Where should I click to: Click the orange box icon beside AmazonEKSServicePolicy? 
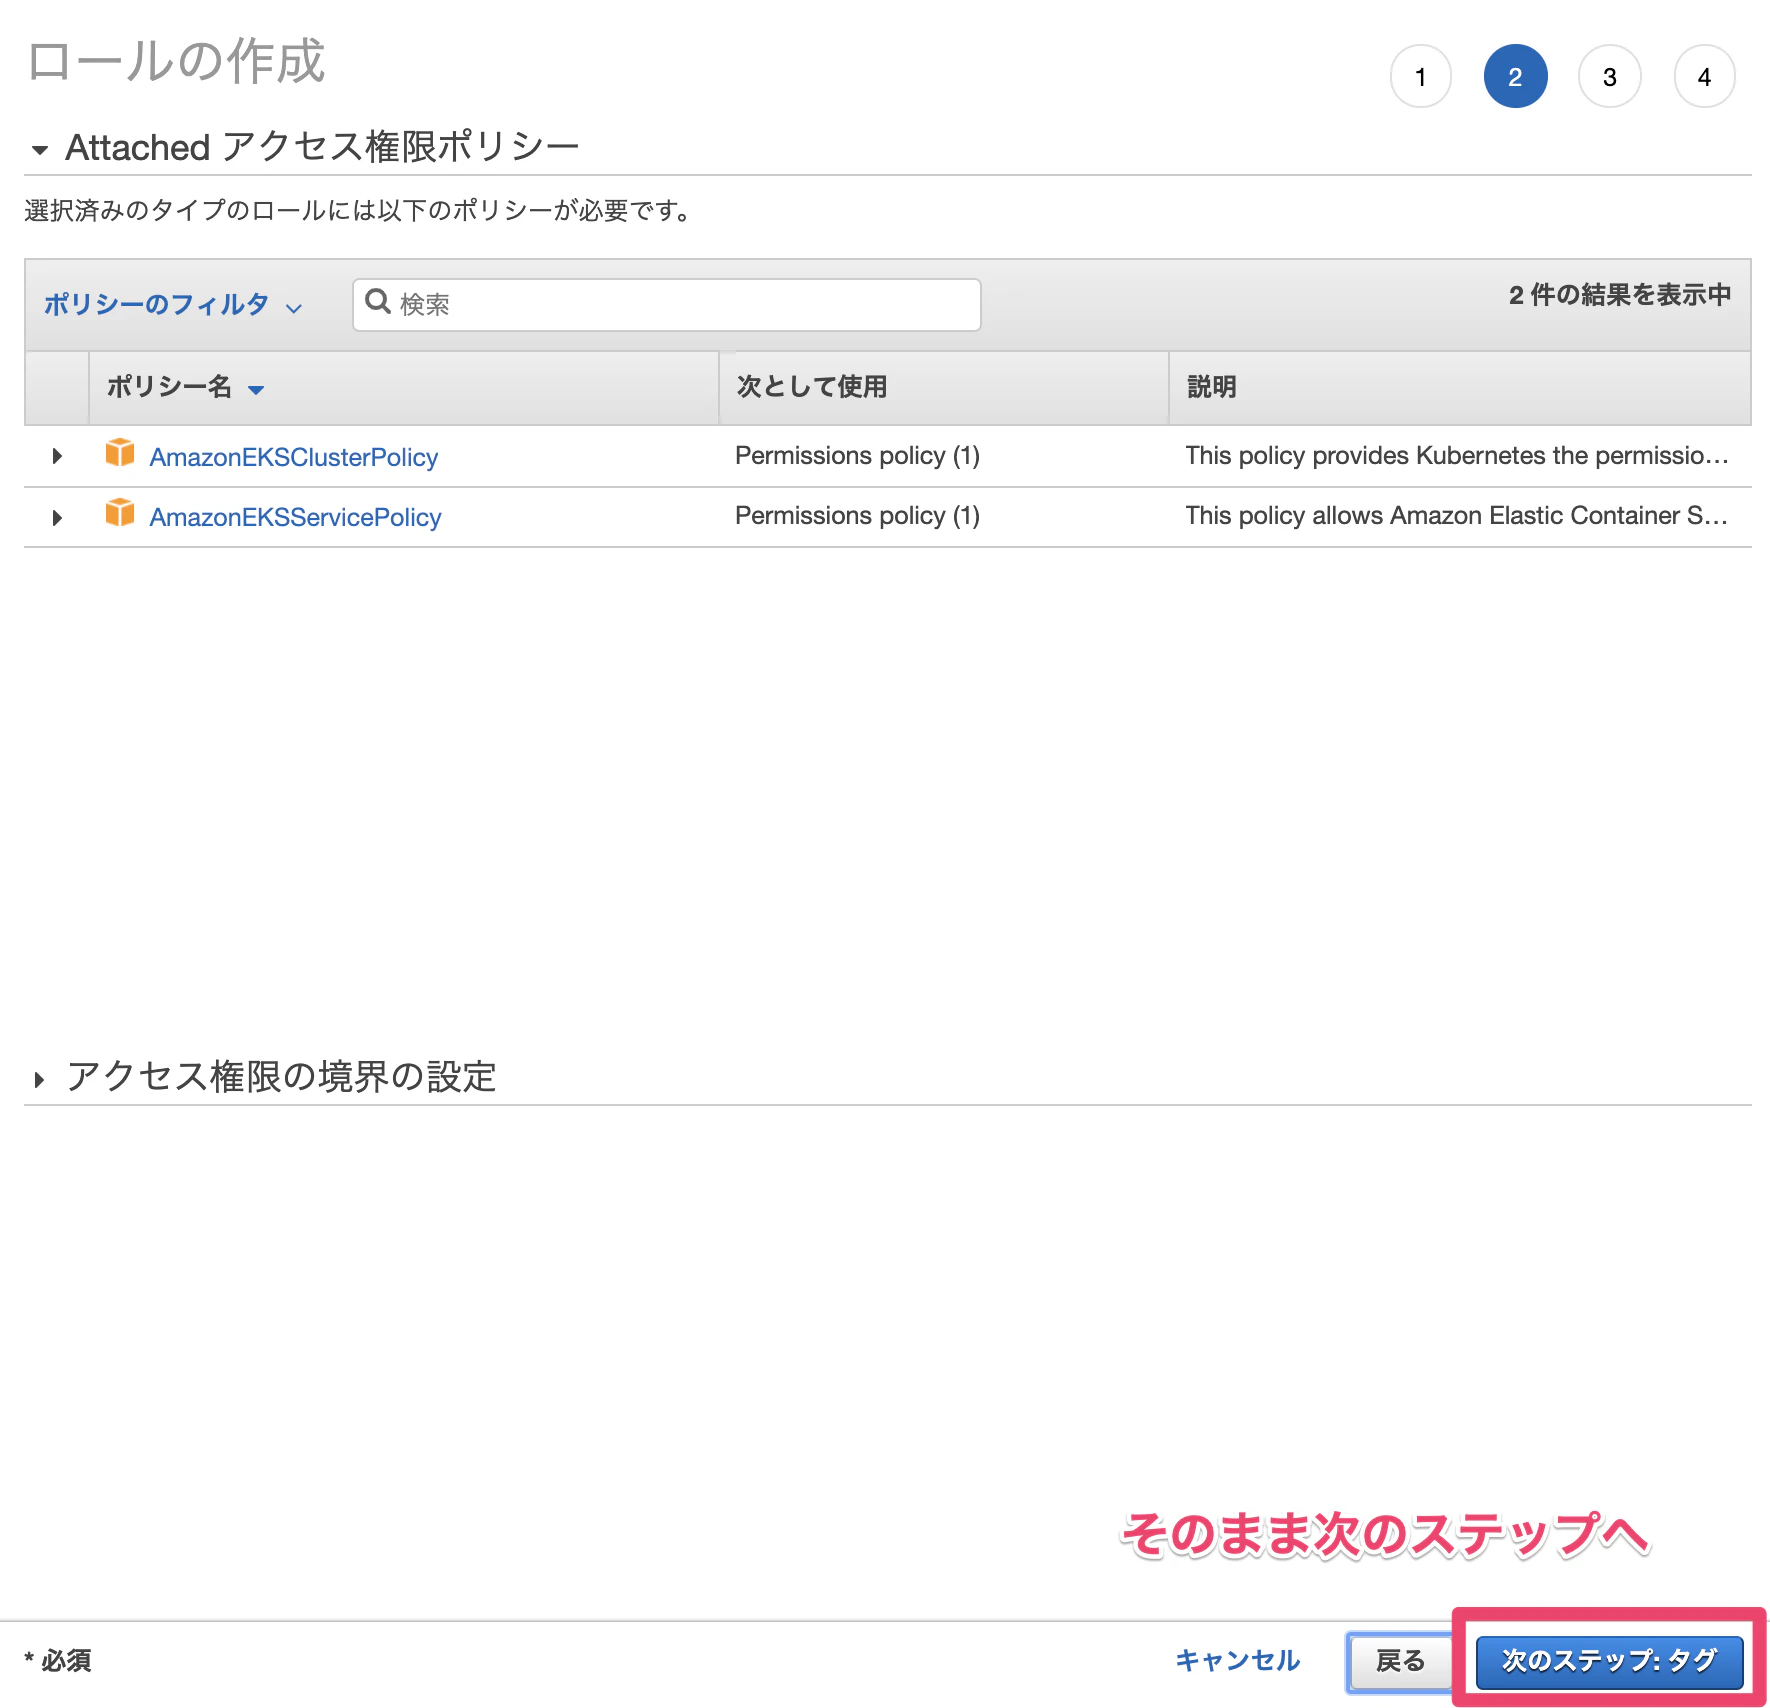pyautogui.click(x=120, y=513)
